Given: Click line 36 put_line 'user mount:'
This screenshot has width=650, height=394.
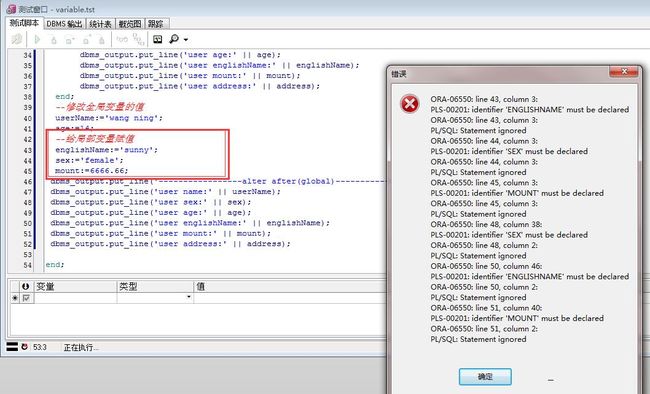Looking at the screenshot, I should pos(190,75).
